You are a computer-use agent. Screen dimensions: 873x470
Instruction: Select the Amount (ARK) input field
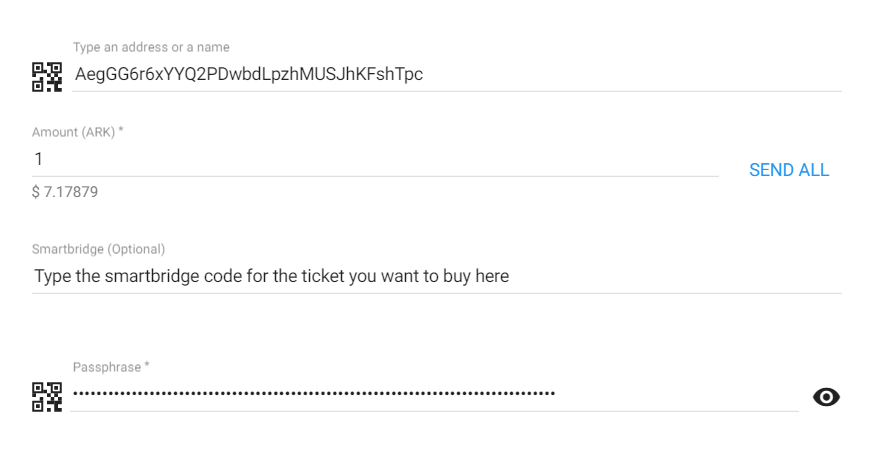375,160
